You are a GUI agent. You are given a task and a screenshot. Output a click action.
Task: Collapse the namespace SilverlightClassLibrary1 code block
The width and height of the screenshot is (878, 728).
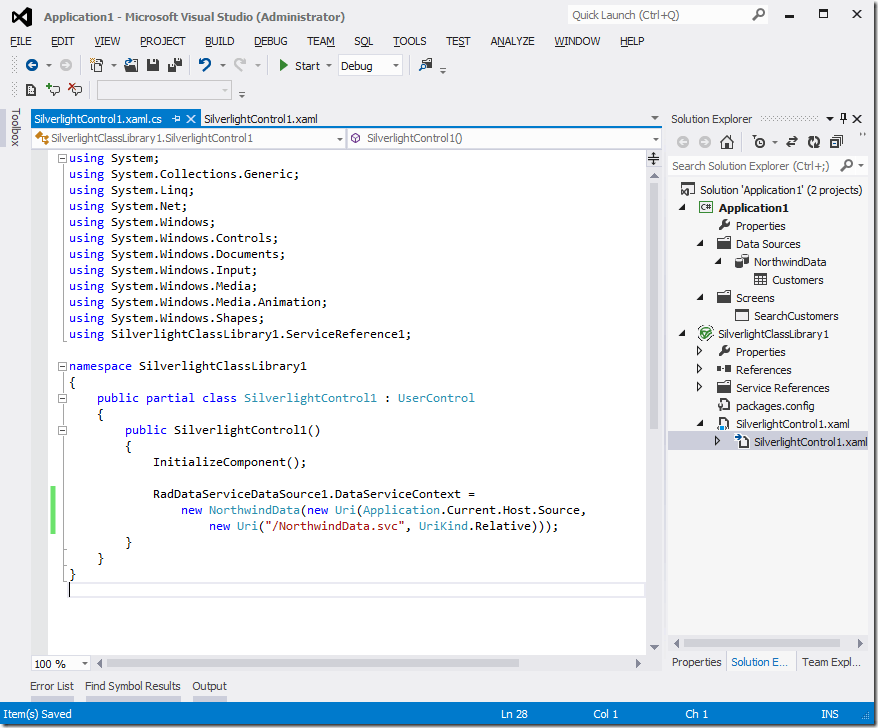(x=62, y=366)
